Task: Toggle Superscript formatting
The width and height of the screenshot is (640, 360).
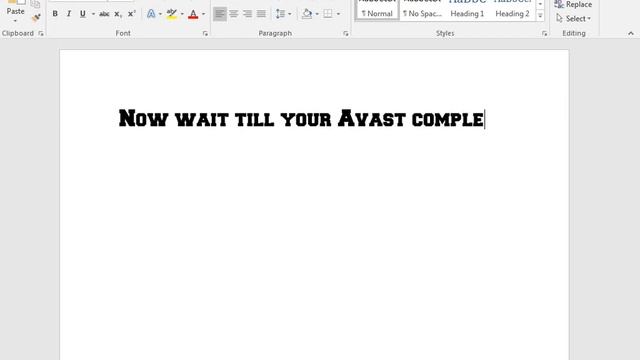Action: point(131,14)
